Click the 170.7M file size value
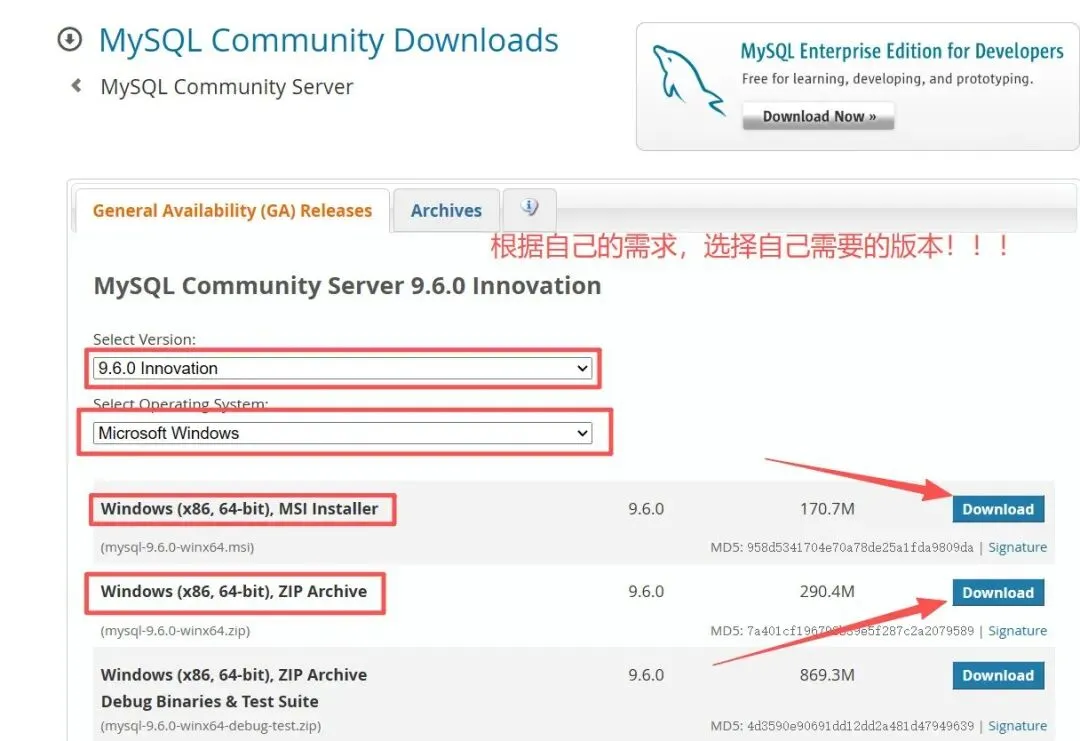This screenshot has height=741, width=1080. tap(827, 509)
